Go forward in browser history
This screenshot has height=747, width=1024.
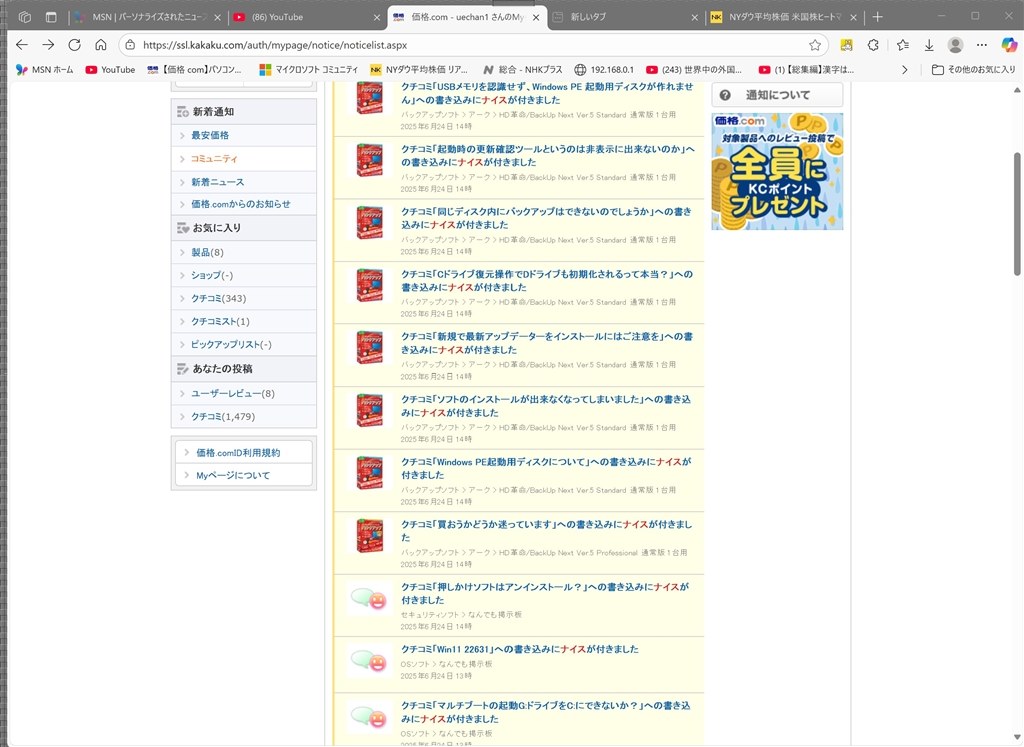tap(48, 45)
